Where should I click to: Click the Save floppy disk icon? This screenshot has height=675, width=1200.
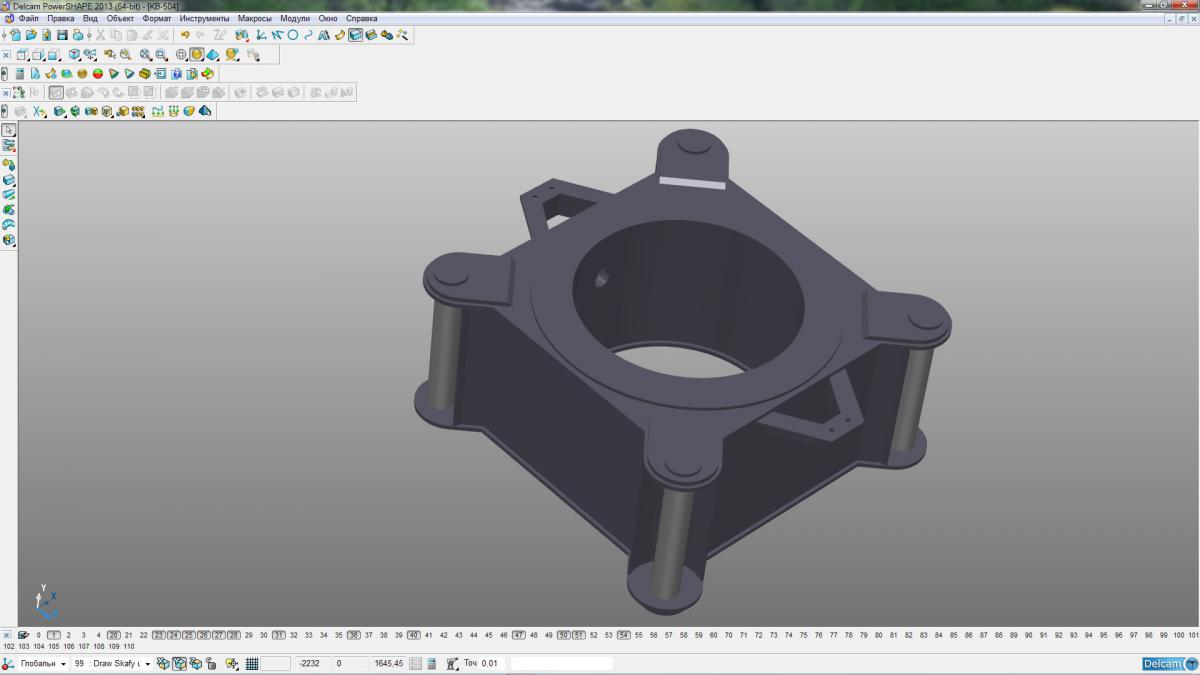point(62,34)
